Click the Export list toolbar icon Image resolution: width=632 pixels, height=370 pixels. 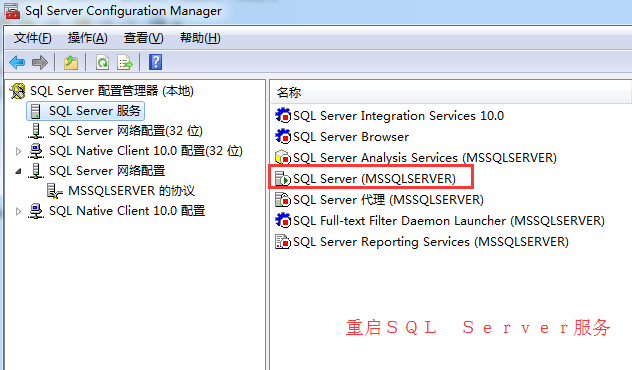point(125,62)
